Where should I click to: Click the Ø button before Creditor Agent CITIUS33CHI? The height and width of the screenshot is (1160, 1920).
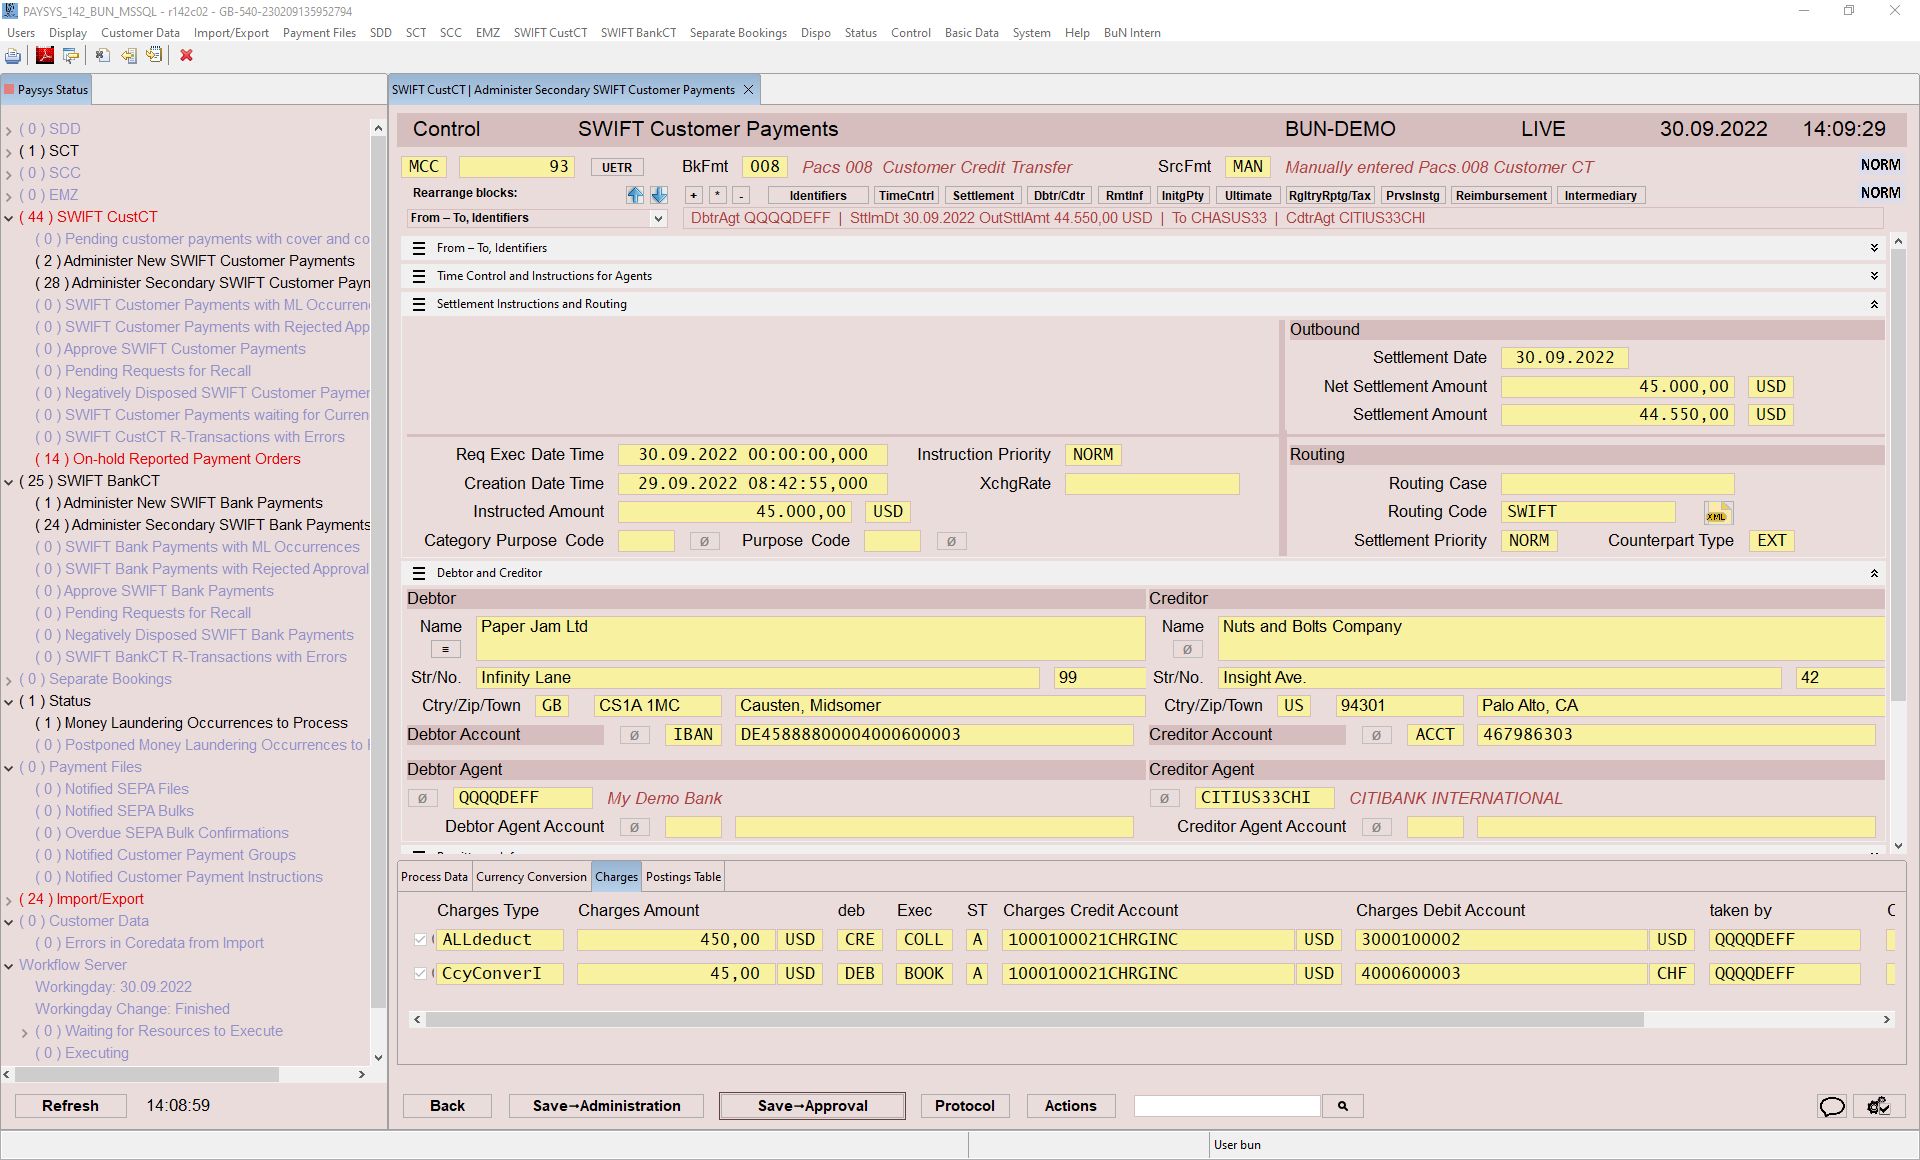[x=1164, y=799]
